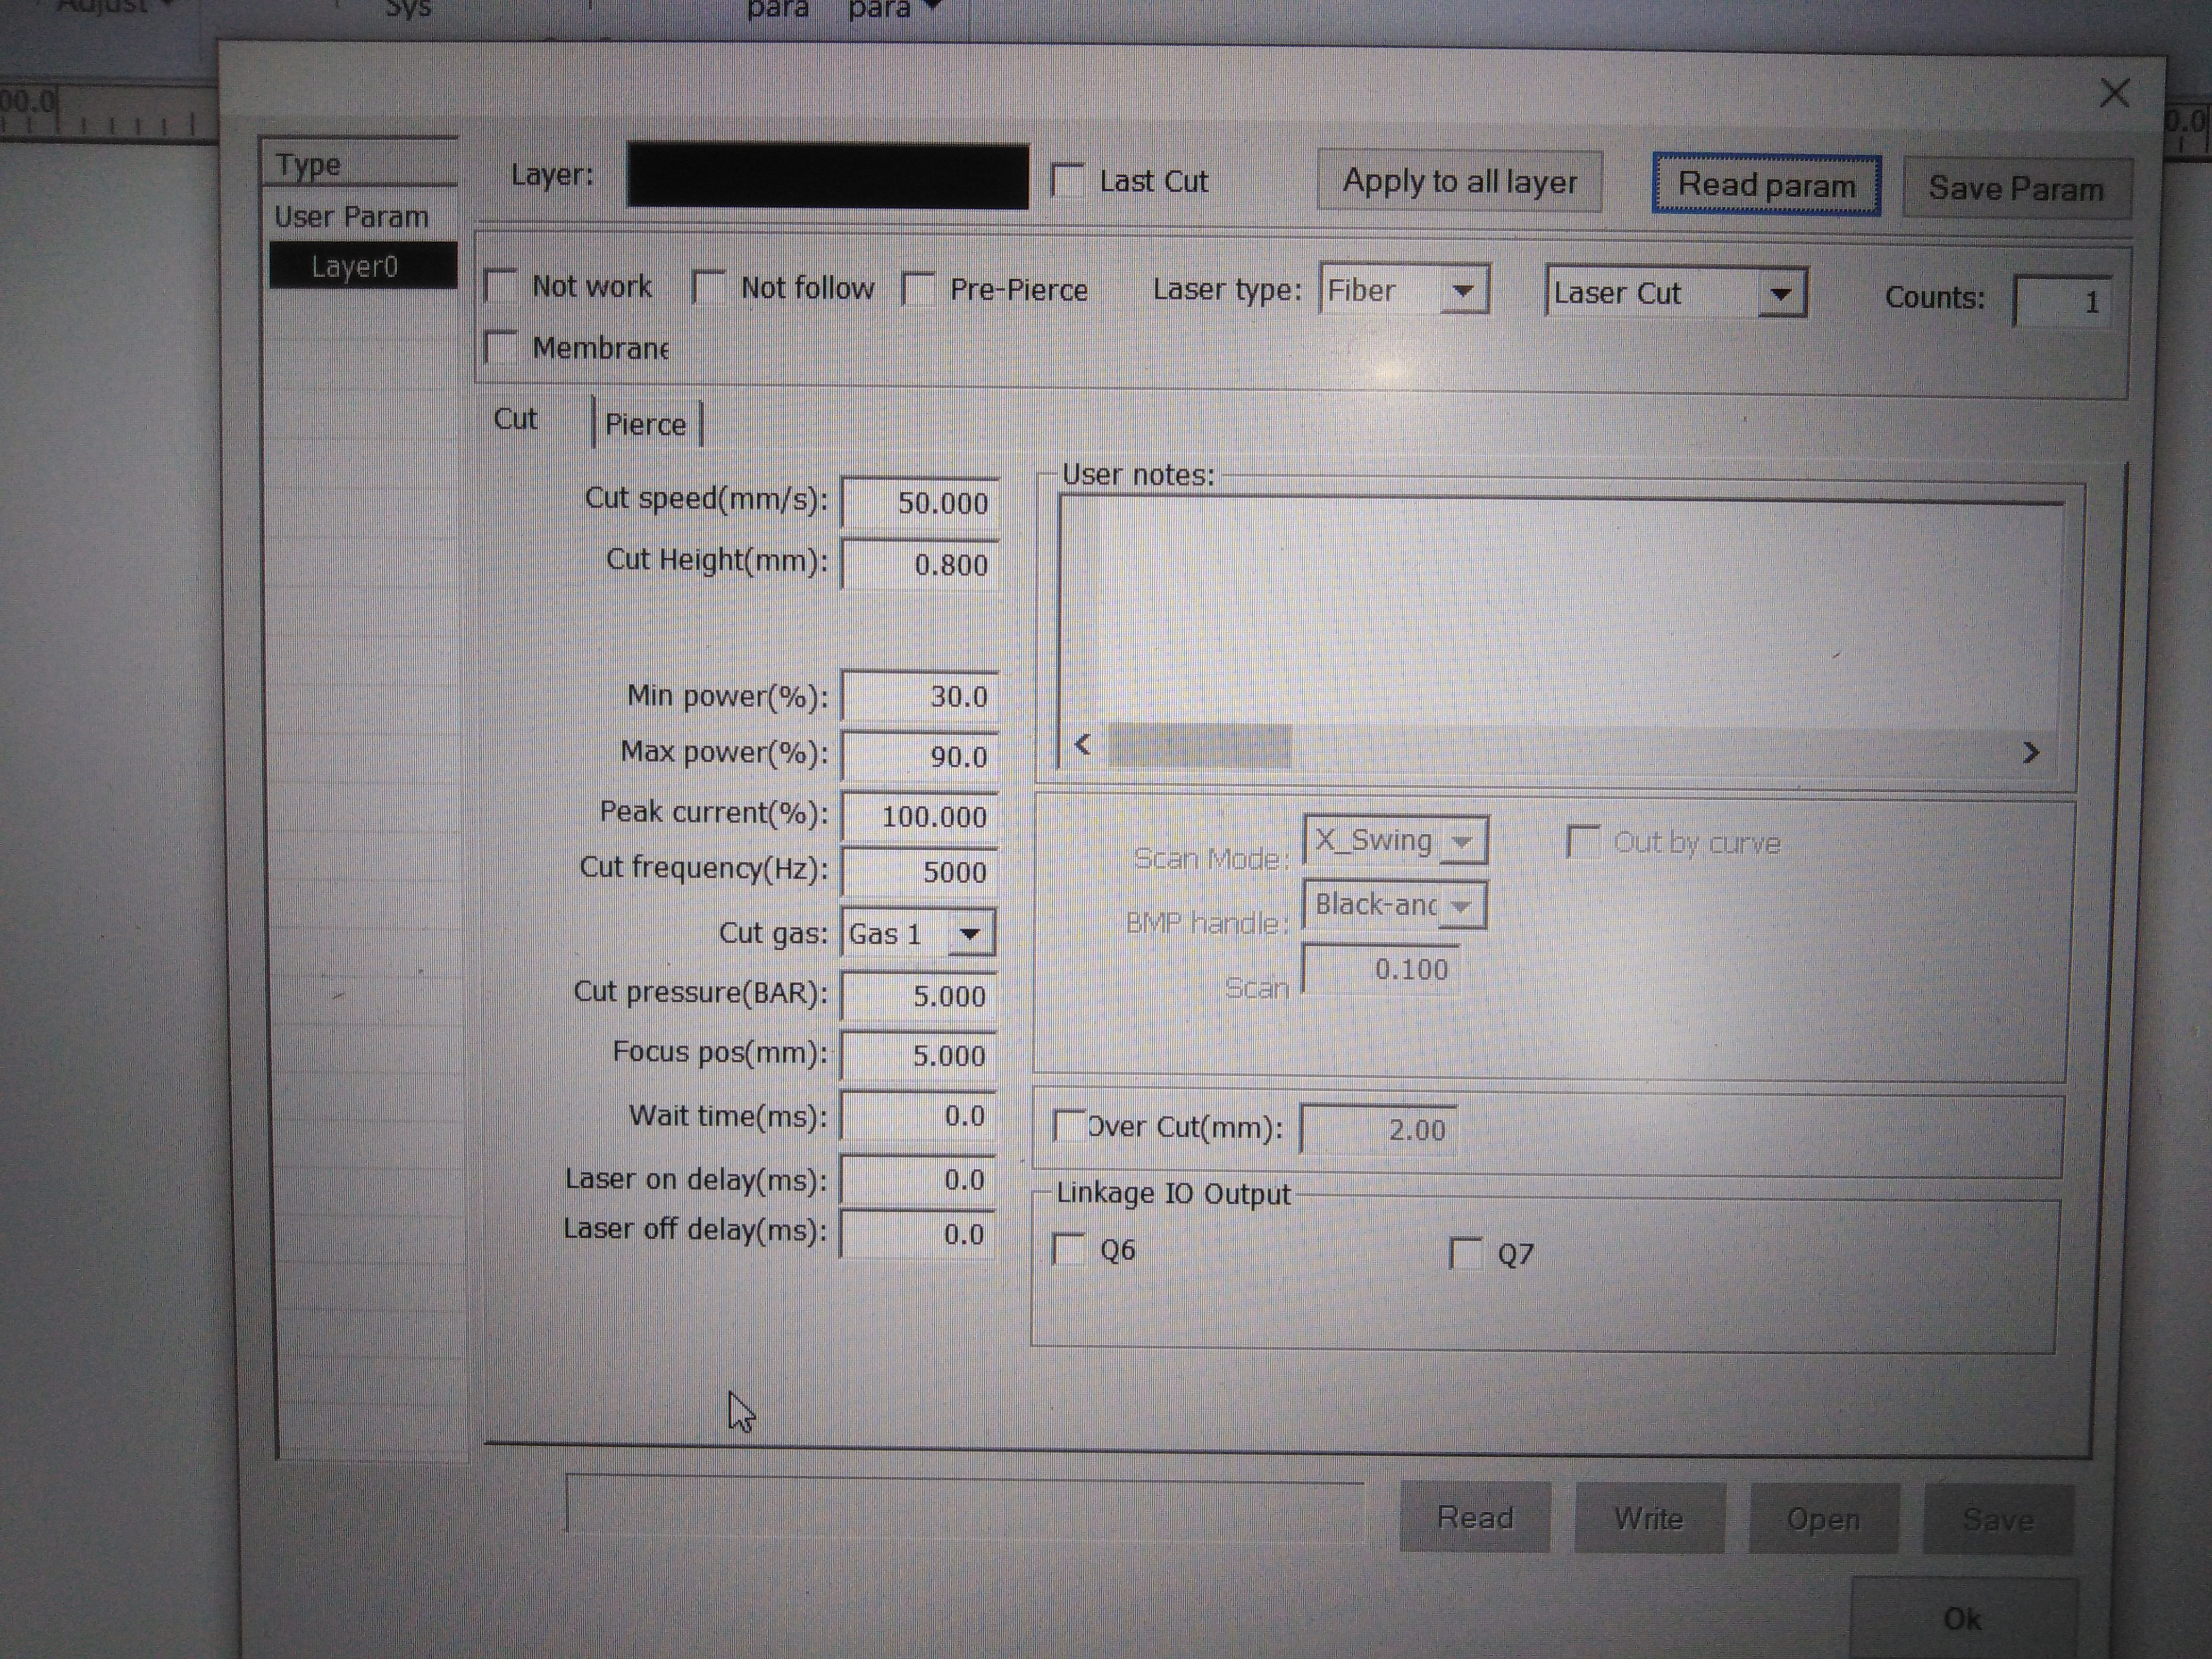Click the Cut speed input field

tap(920, 502)
